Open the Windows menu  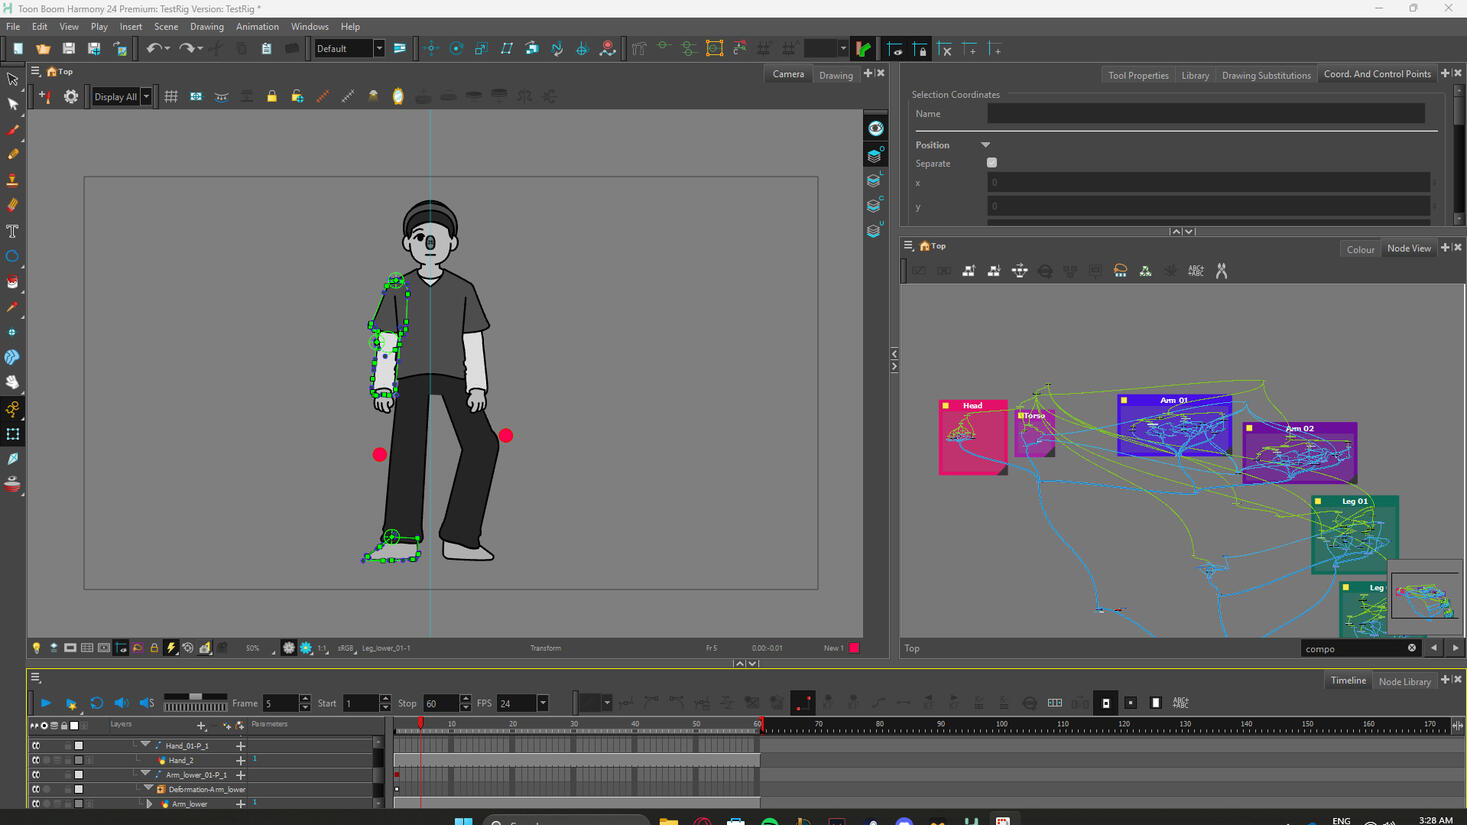point(309,27)
